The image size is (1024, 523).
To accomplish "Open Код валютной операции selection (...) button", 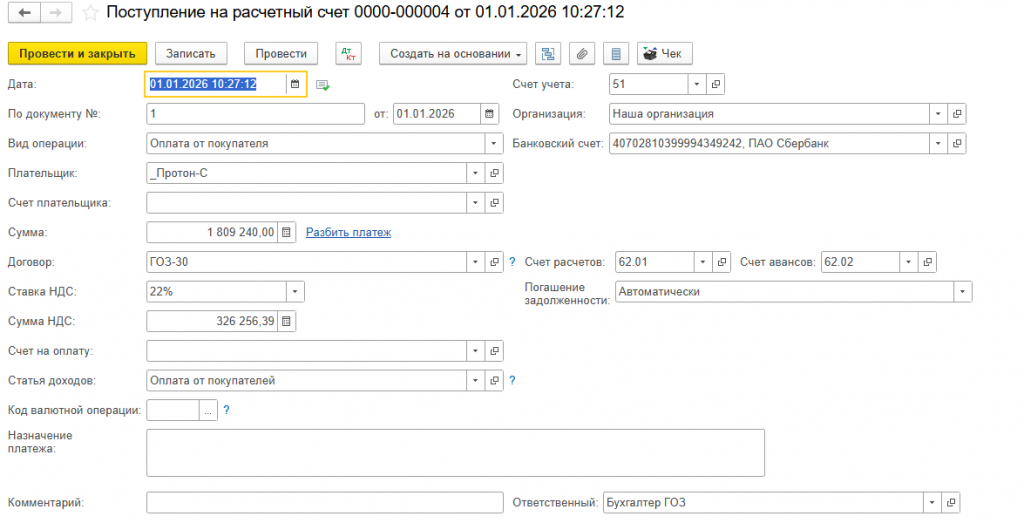I will pos(208,410).
